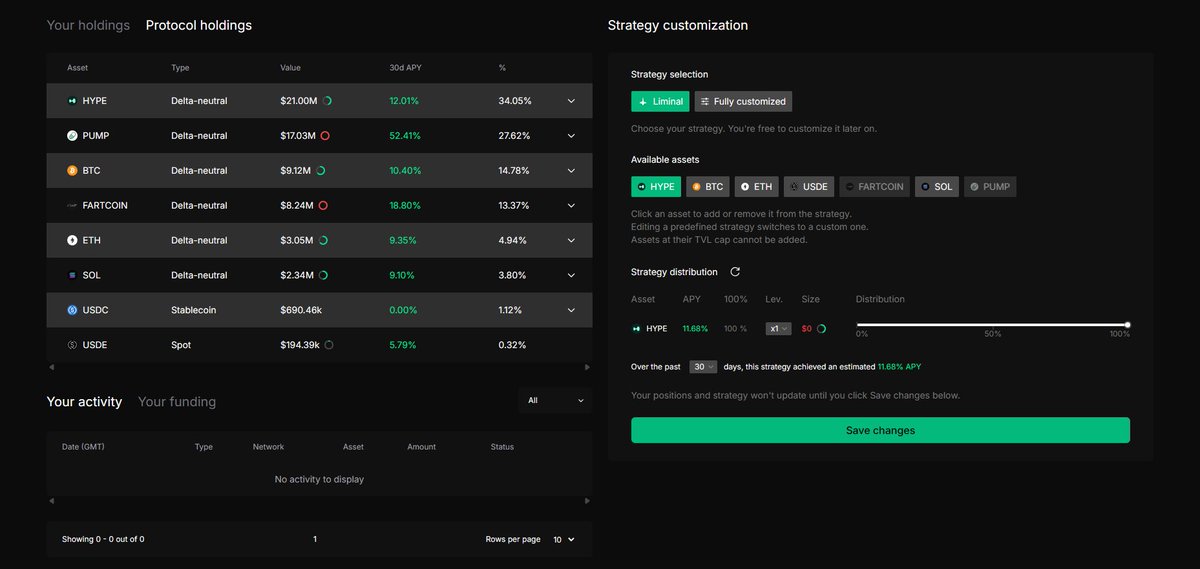Switch to Protocol holdings tab
This screenshot has width=1200, height=569.
click(x=199, y=25)
